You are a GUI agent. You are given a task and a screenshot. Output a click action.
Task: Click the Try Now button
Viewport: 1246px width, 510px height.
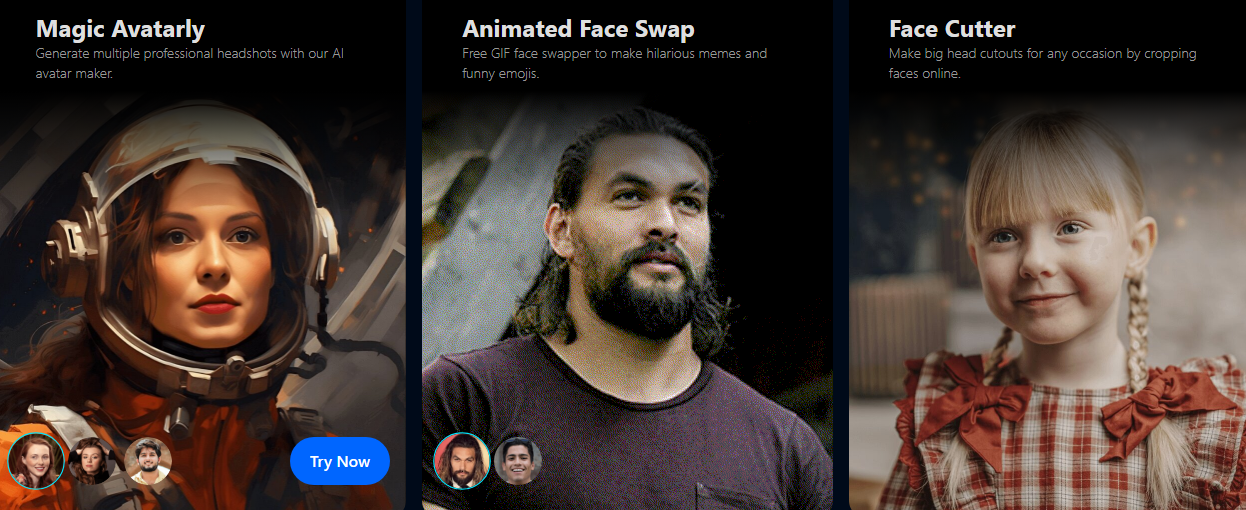click(340, 461)
